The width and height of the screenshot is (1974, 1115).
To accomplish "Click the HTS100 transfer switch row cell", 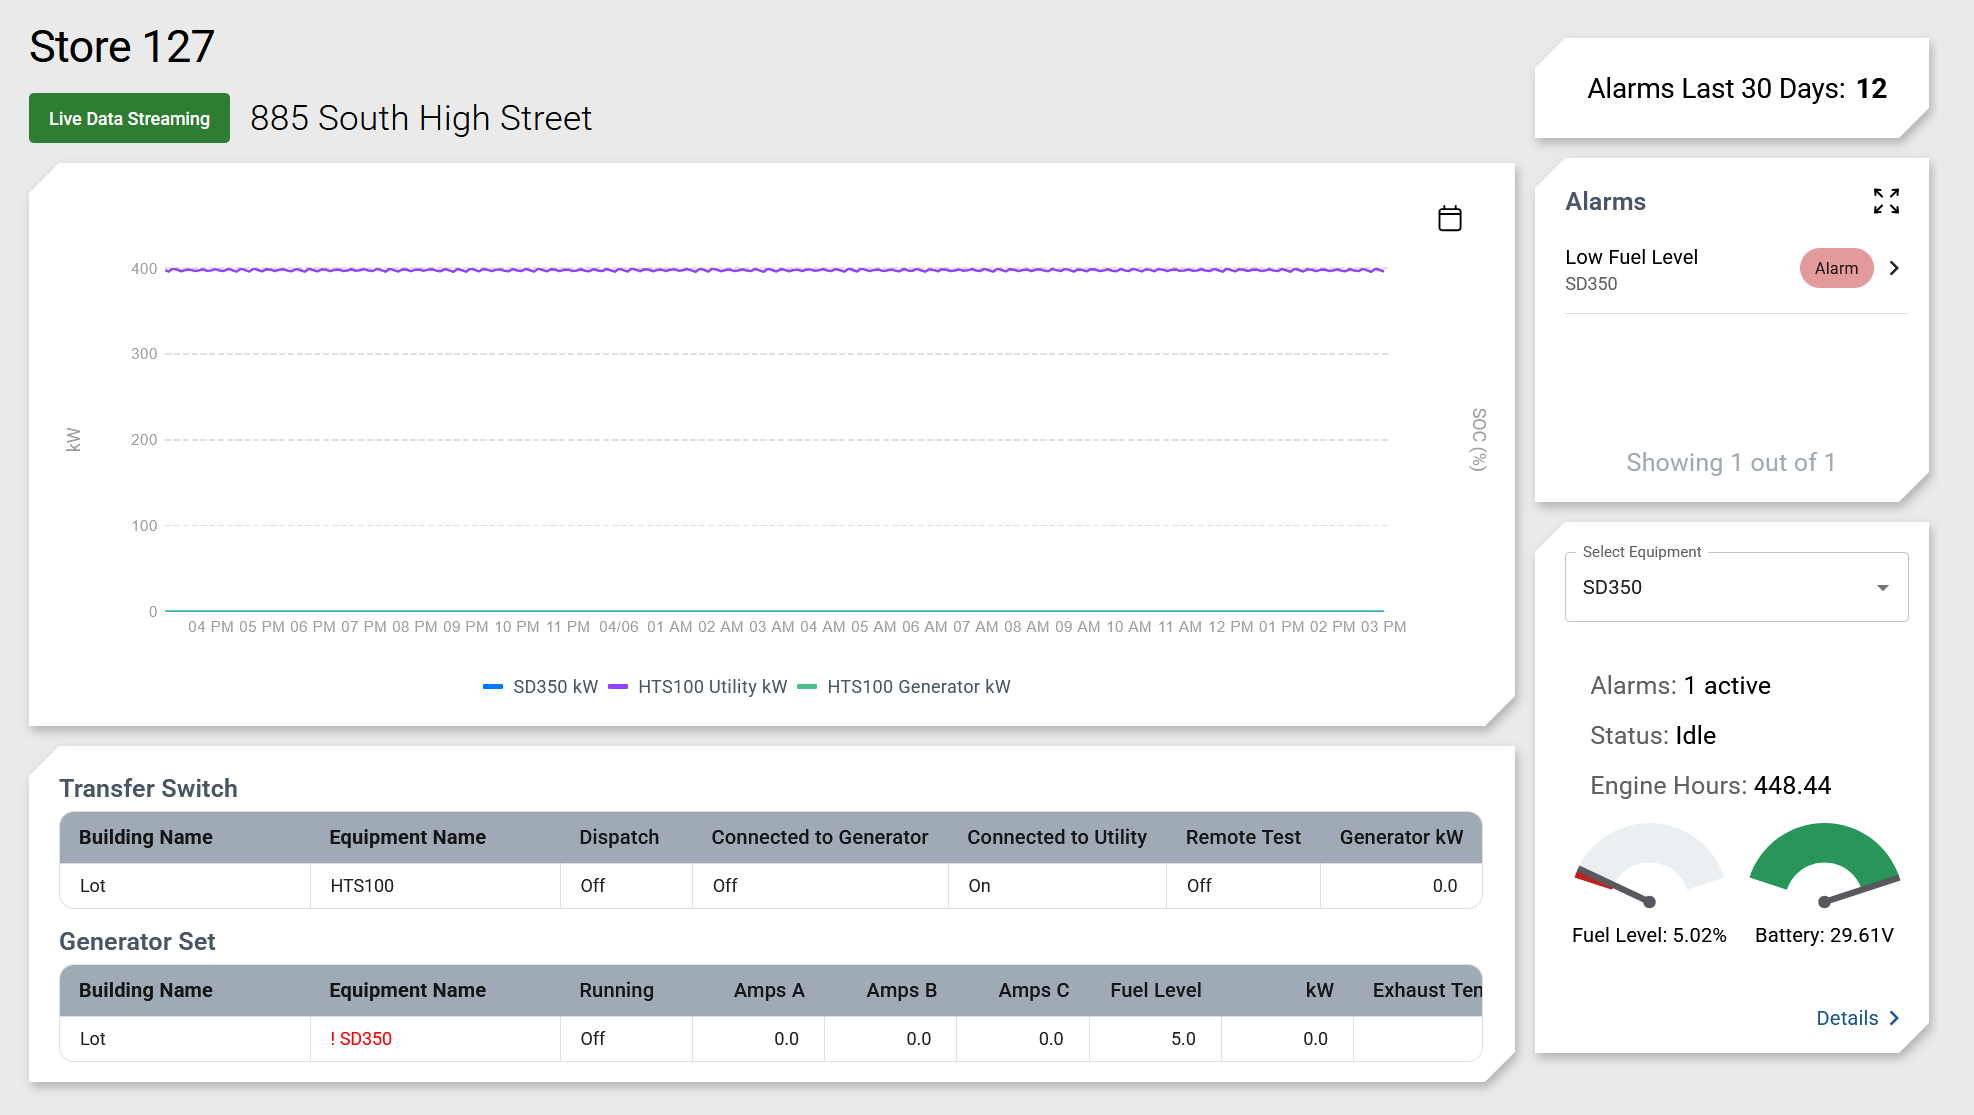I will (362, 886).
